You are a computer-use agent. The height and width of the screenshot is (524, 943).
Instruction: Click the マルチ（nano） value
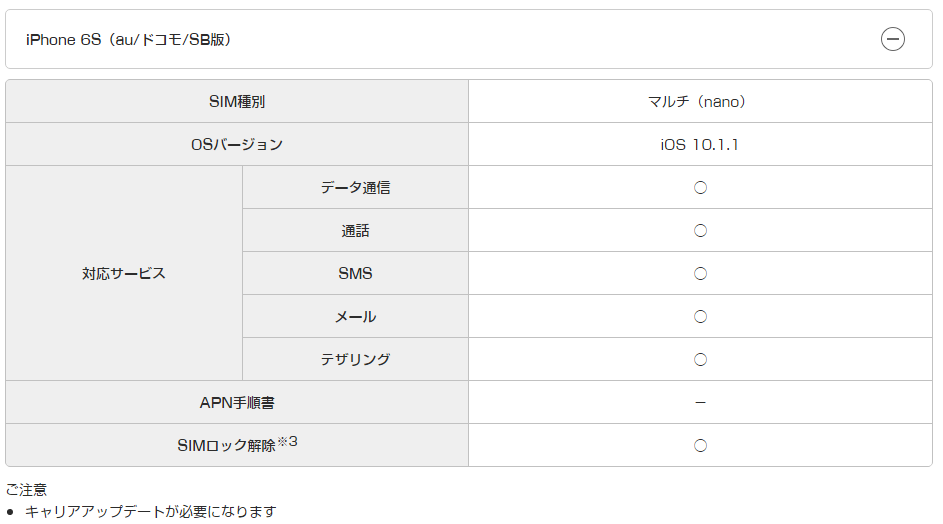(x=696, y=102)
